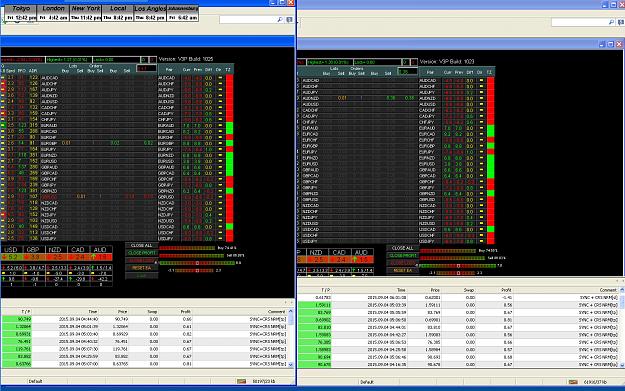Image resolution: width=625 pixels, height=391 pixels.
Task: Sort by Time column in left trade table
Action: click(92, 312)
